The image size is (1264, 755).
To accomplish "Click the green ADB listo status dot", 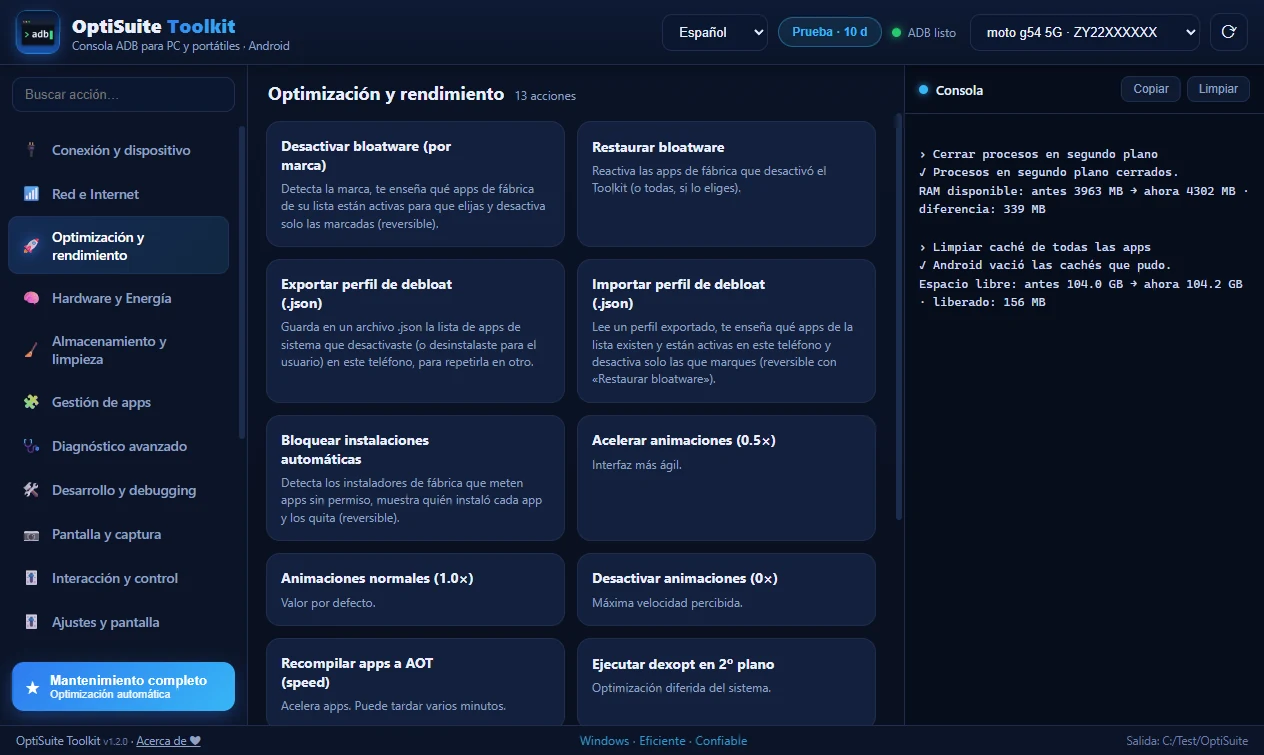I will (x=896, y=33).
